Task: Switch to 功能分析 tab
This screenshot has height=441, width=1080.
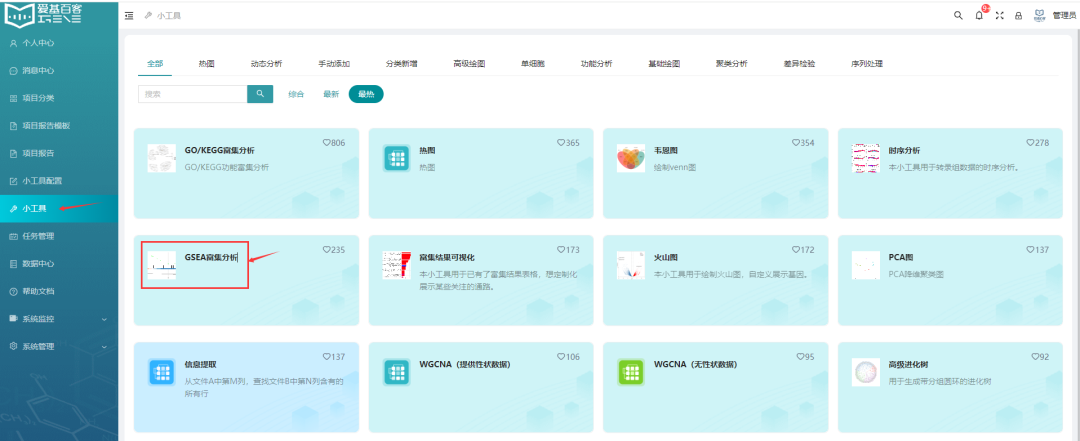Action: [596, 63]
